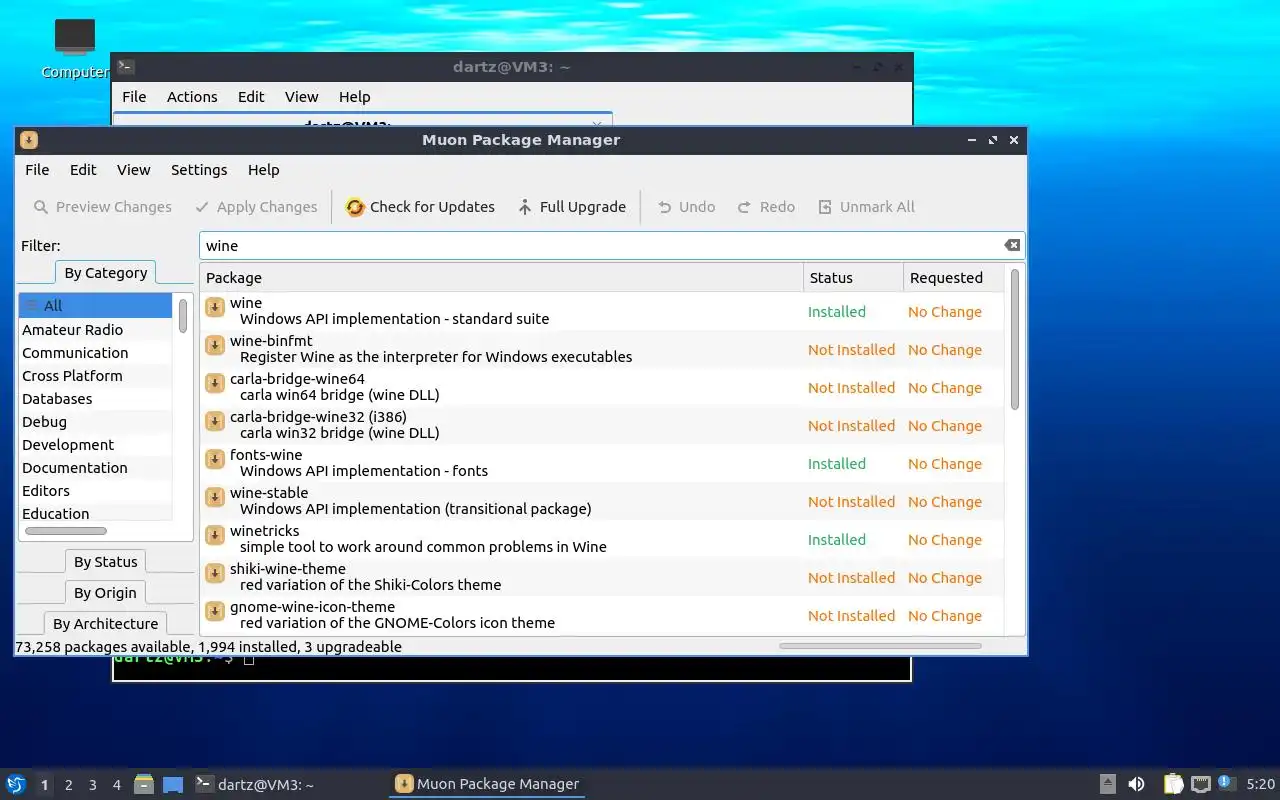Select the Education category
1280x800 pixels.
click(95, 514)
